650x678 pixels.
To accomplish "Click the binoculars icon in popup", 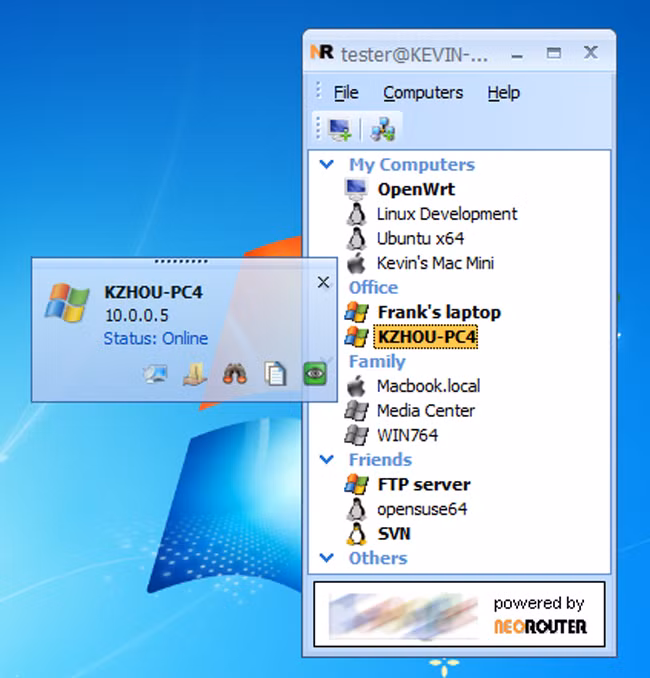I will click(235, 373).
